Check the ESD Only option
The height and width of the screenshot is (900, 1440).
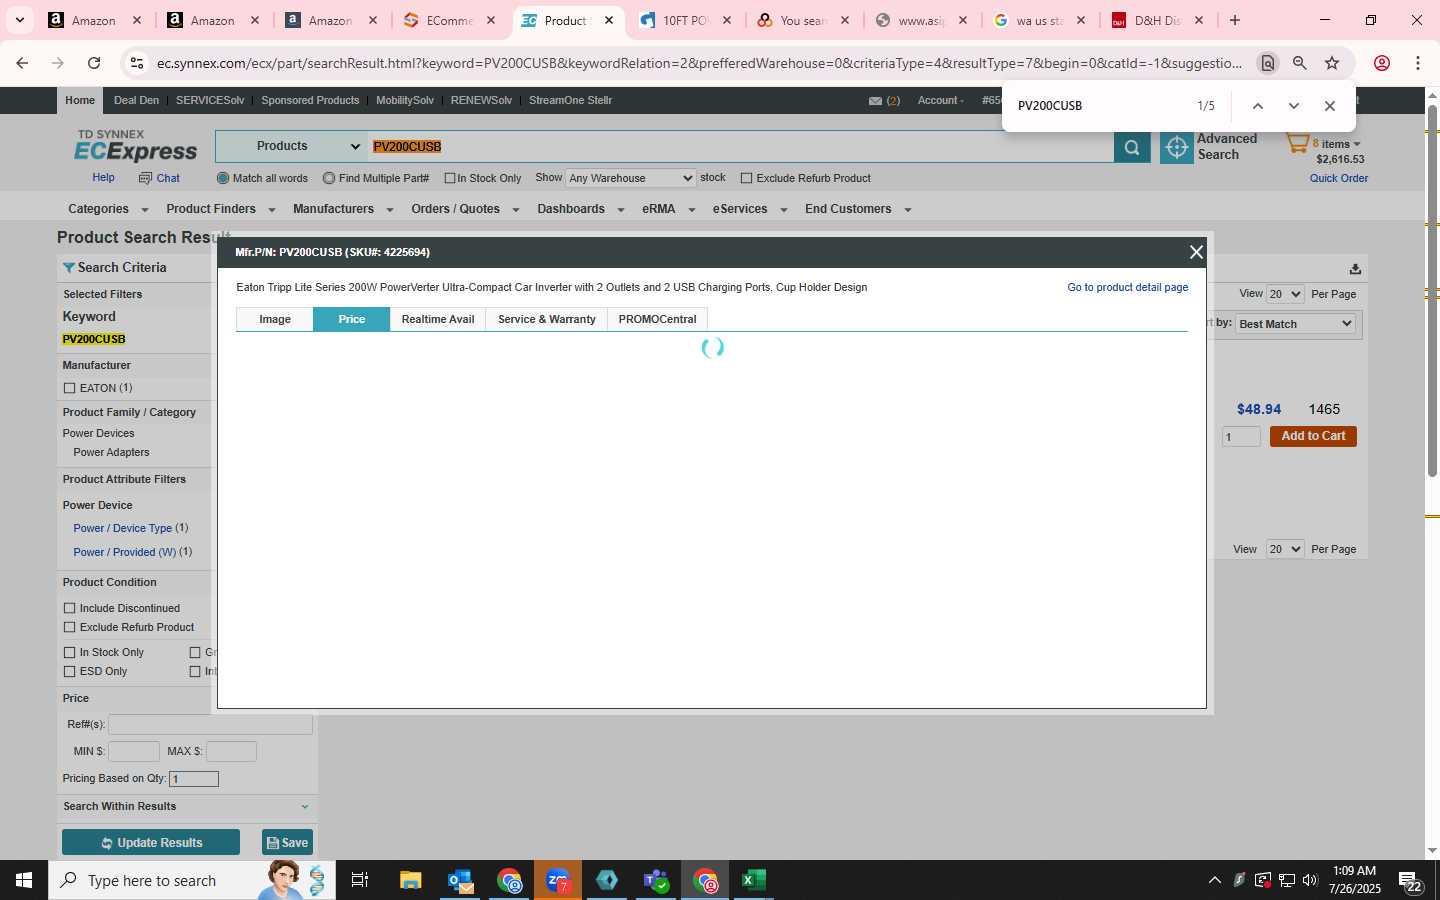(69, 671)
